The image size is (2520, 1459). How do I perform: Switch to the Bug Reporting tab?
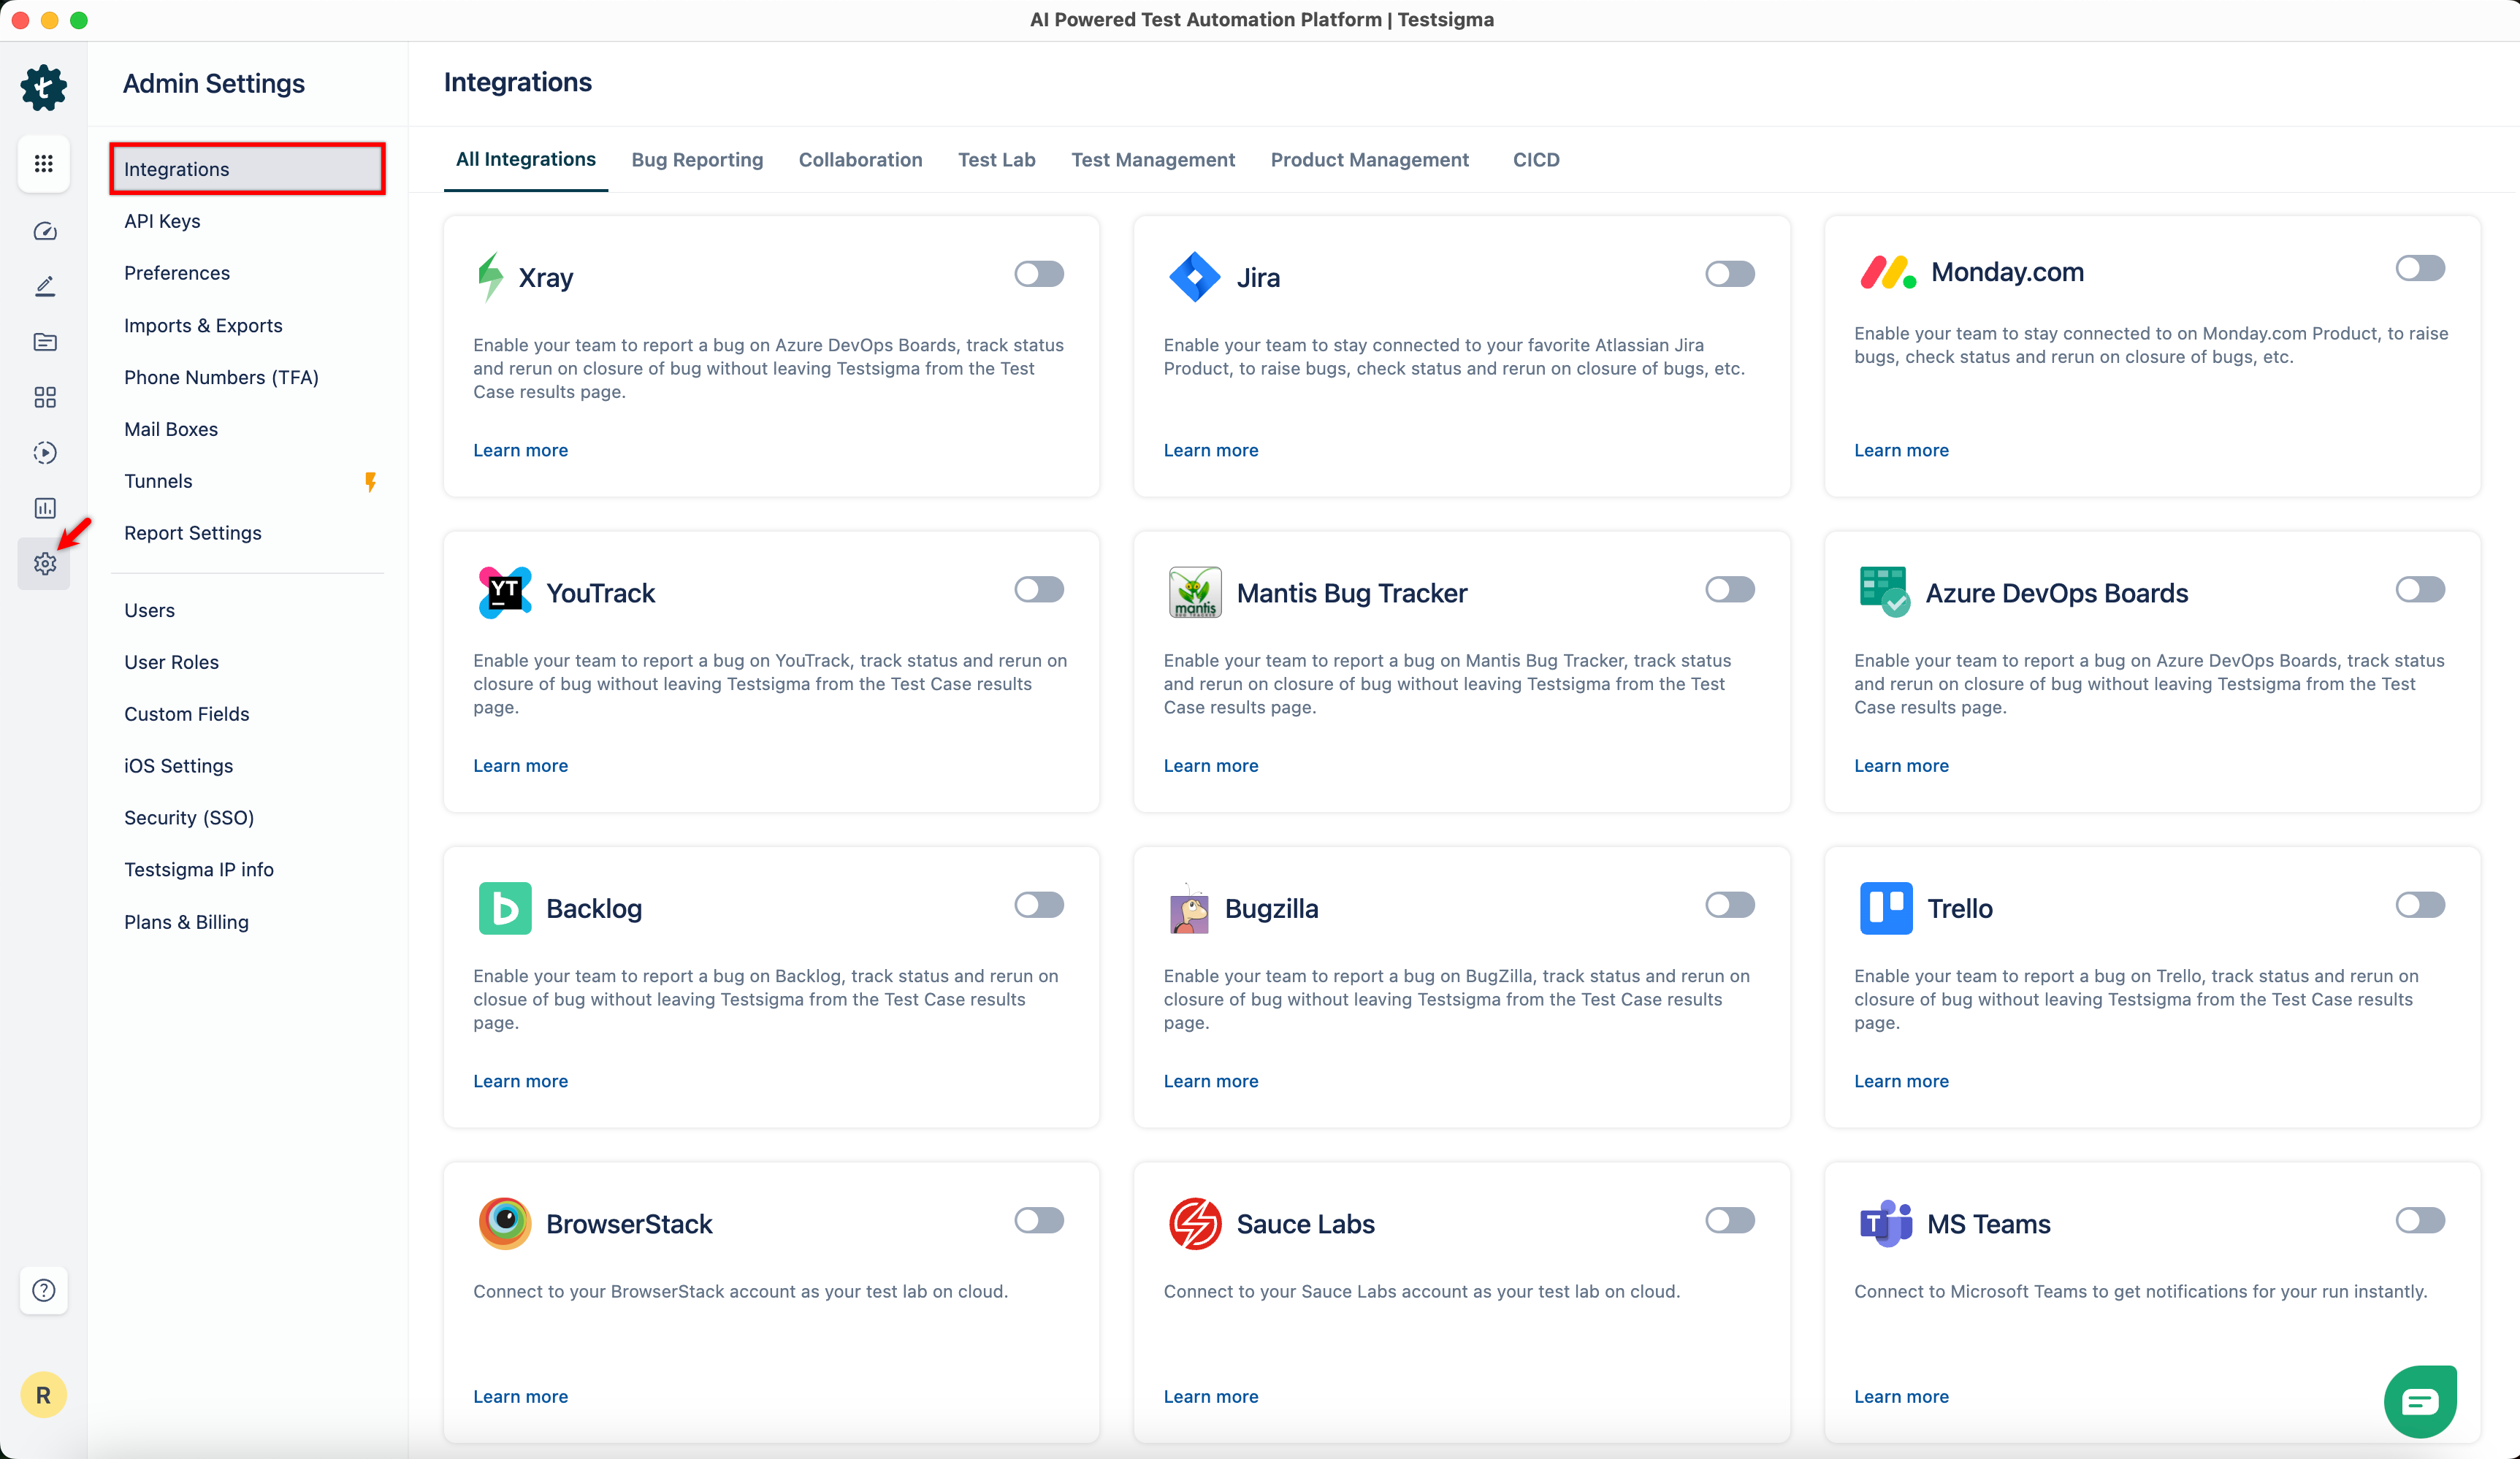click(x=697, y=159)
